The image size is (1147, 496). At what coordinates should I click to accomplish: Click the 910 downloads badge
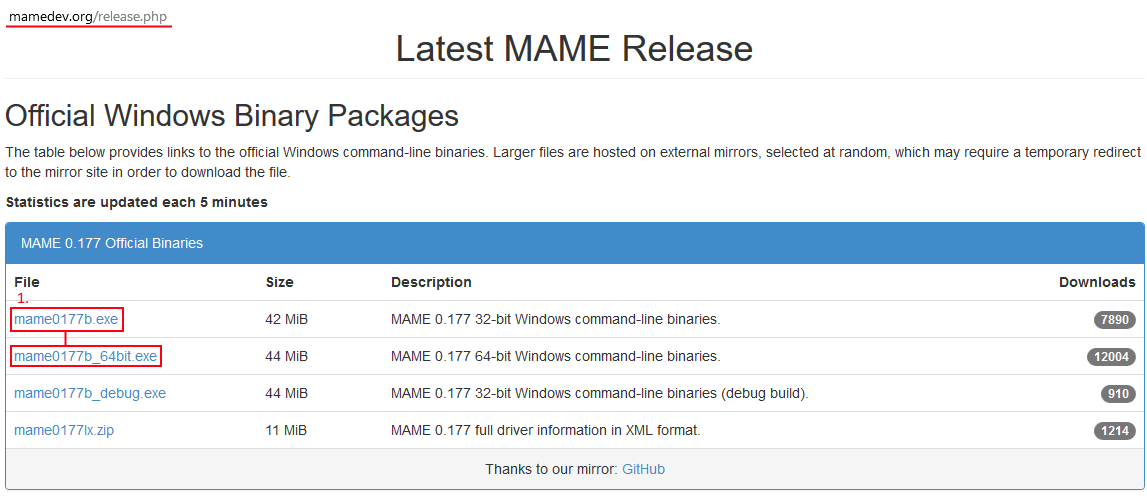click(x=1118, y=394)
